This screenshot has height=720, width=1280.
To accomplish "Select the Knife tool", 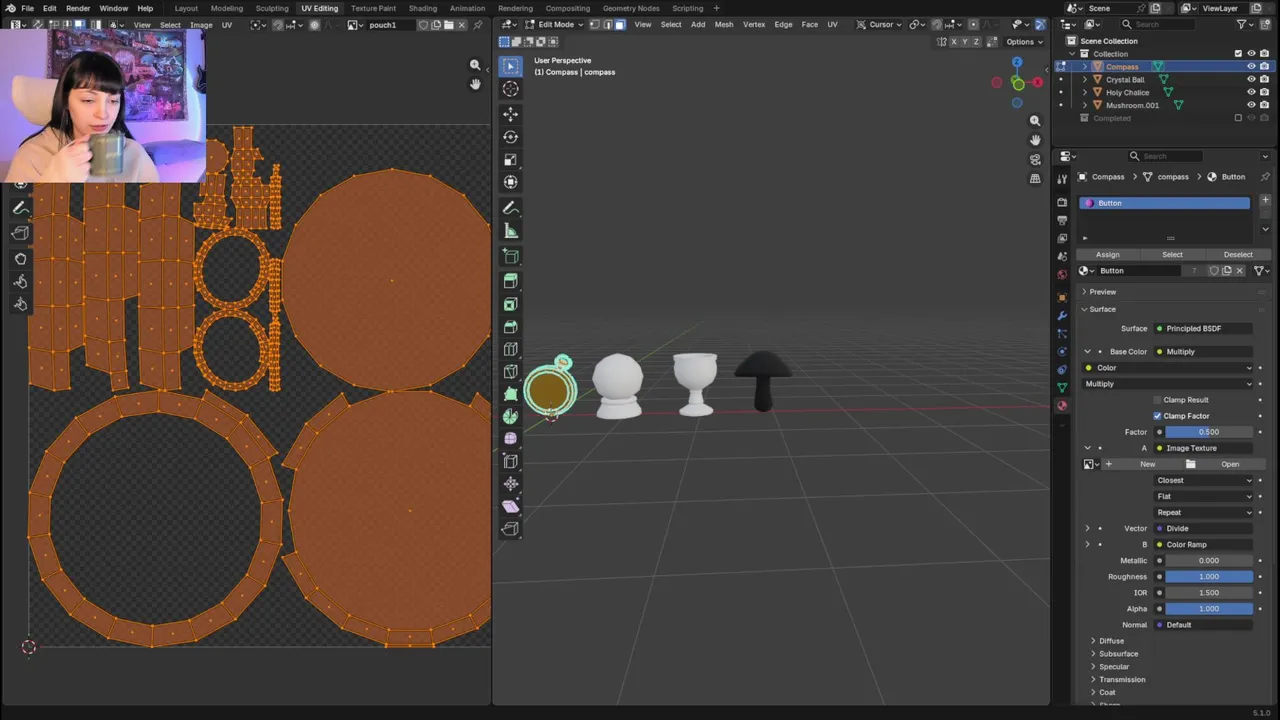I will pyautogui.click(x=510, y=372).
